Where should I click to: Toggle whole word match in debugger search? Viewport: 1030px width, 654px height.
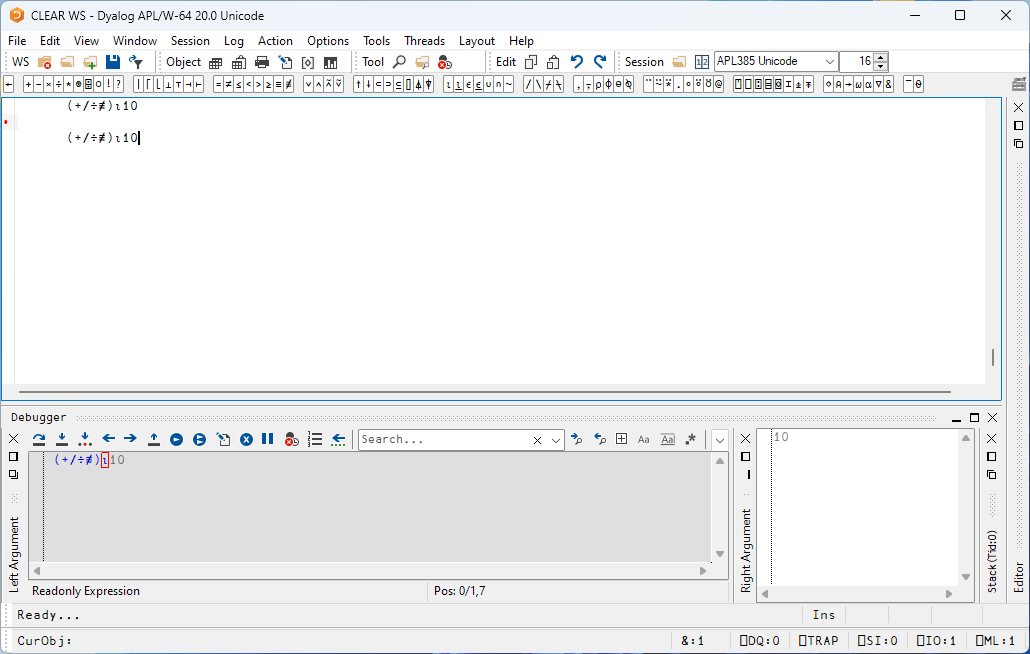pyautogui.click(x=667, y=439)
